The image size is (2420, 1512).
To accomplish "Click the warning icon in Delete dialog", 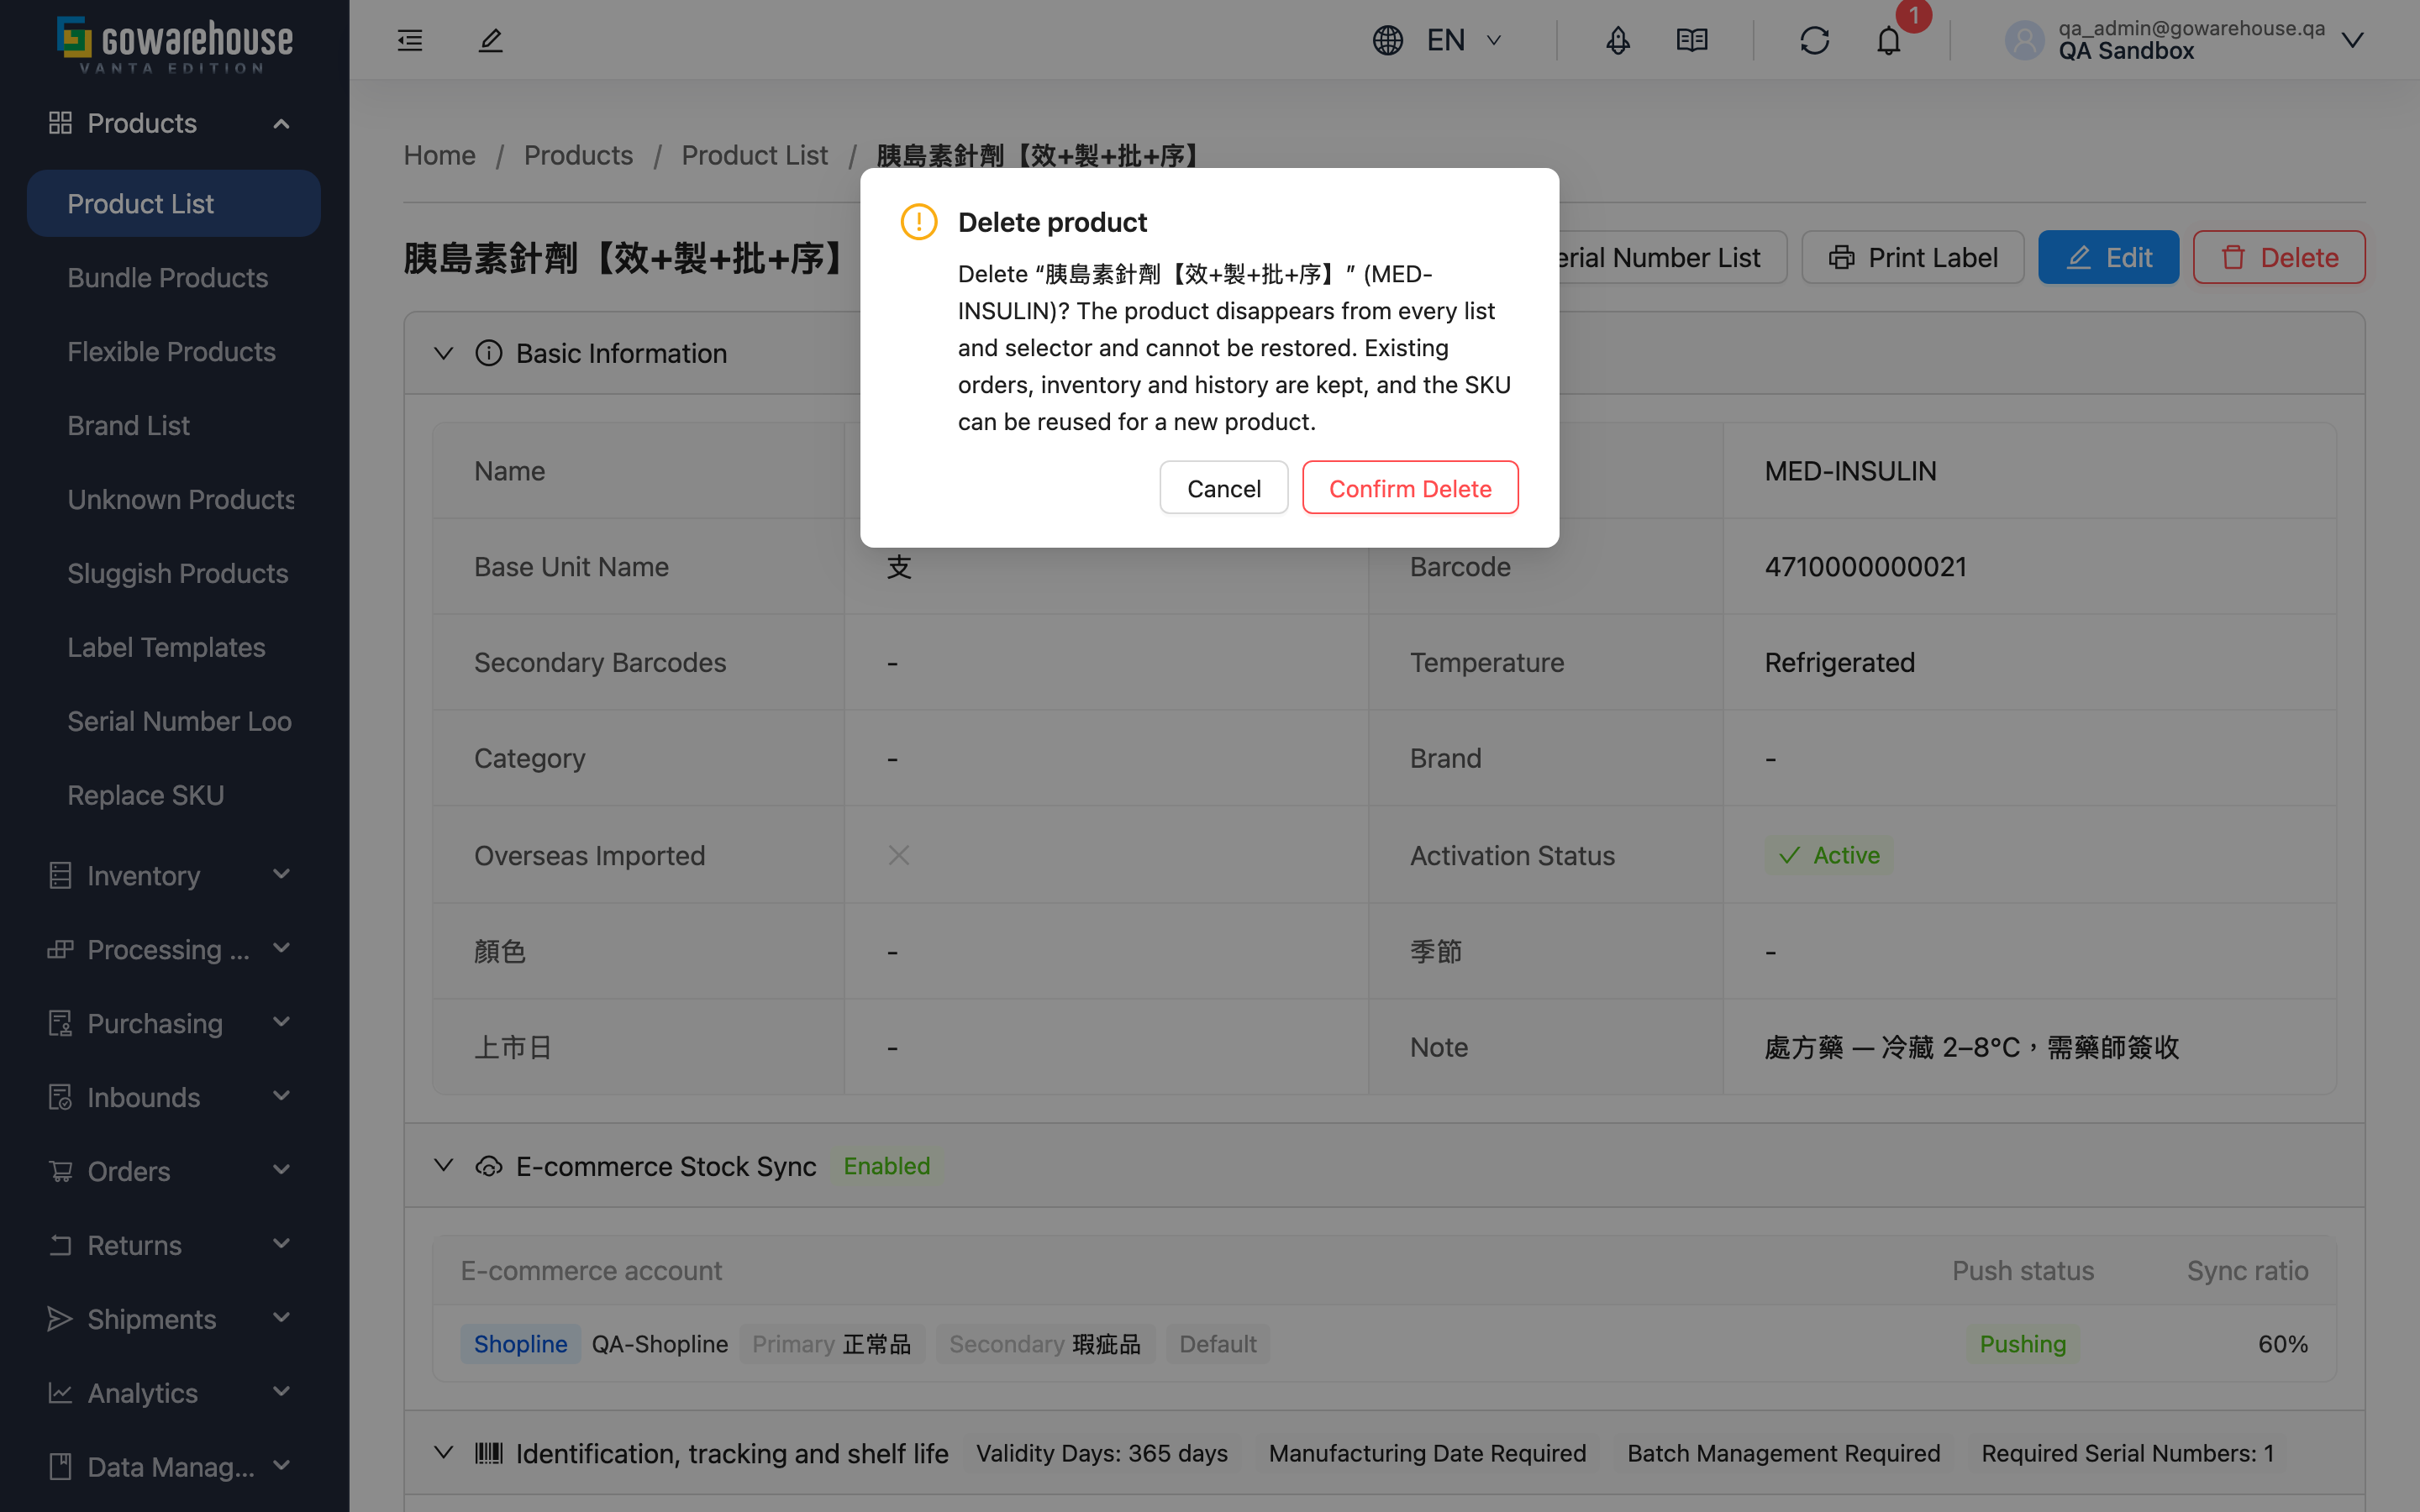I will pos(918,222).
